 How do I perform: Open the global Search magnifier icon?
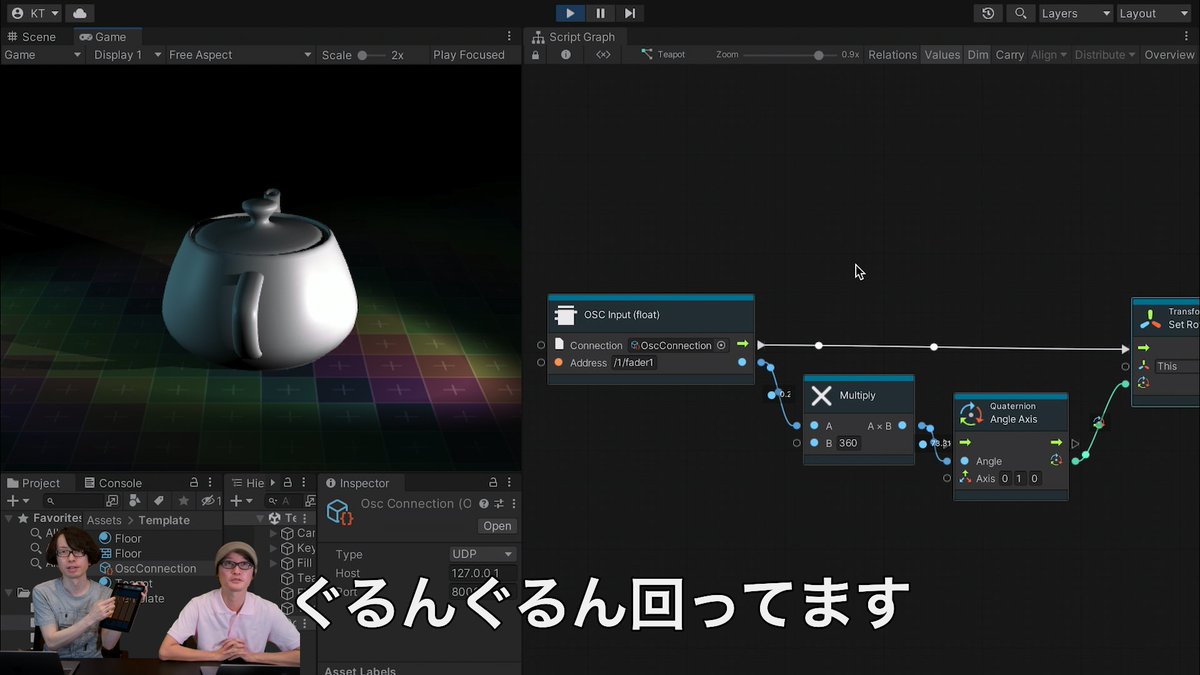1019,13
